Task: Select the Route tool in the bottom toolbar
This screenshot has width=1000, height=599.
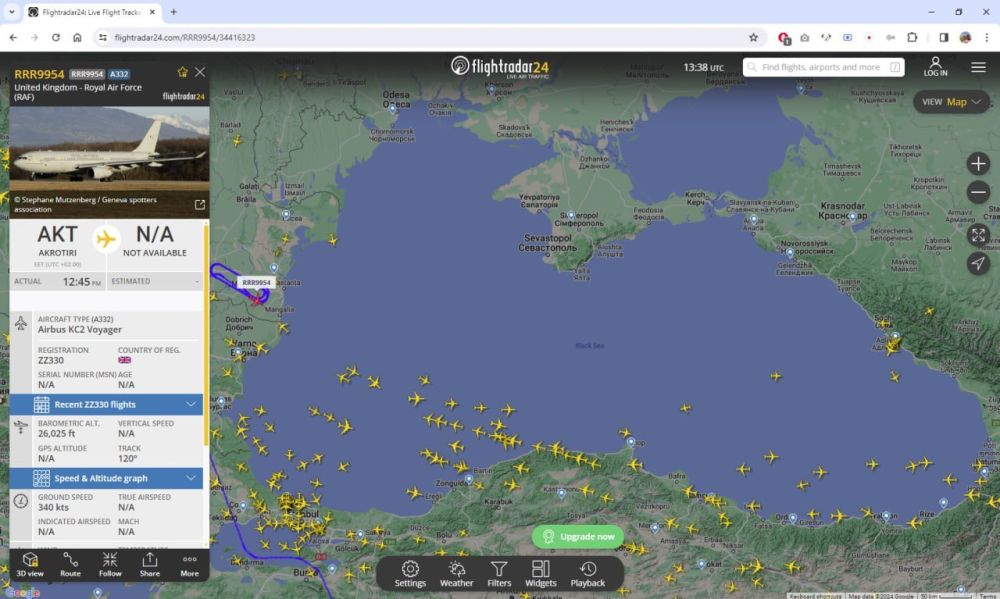Action: (70, 566)
